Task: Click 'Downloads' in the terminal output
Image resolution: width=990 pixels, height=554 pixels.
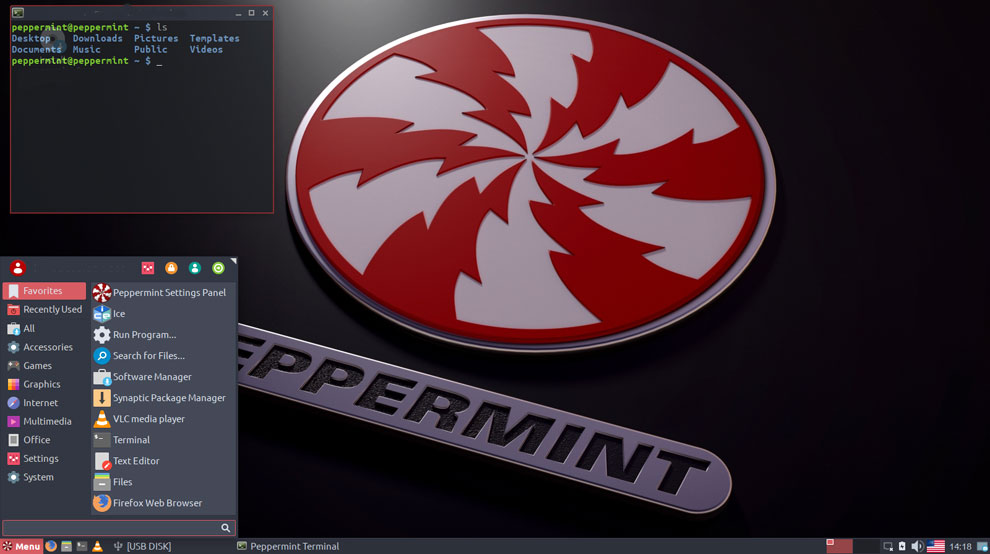Action: (97, 39)
